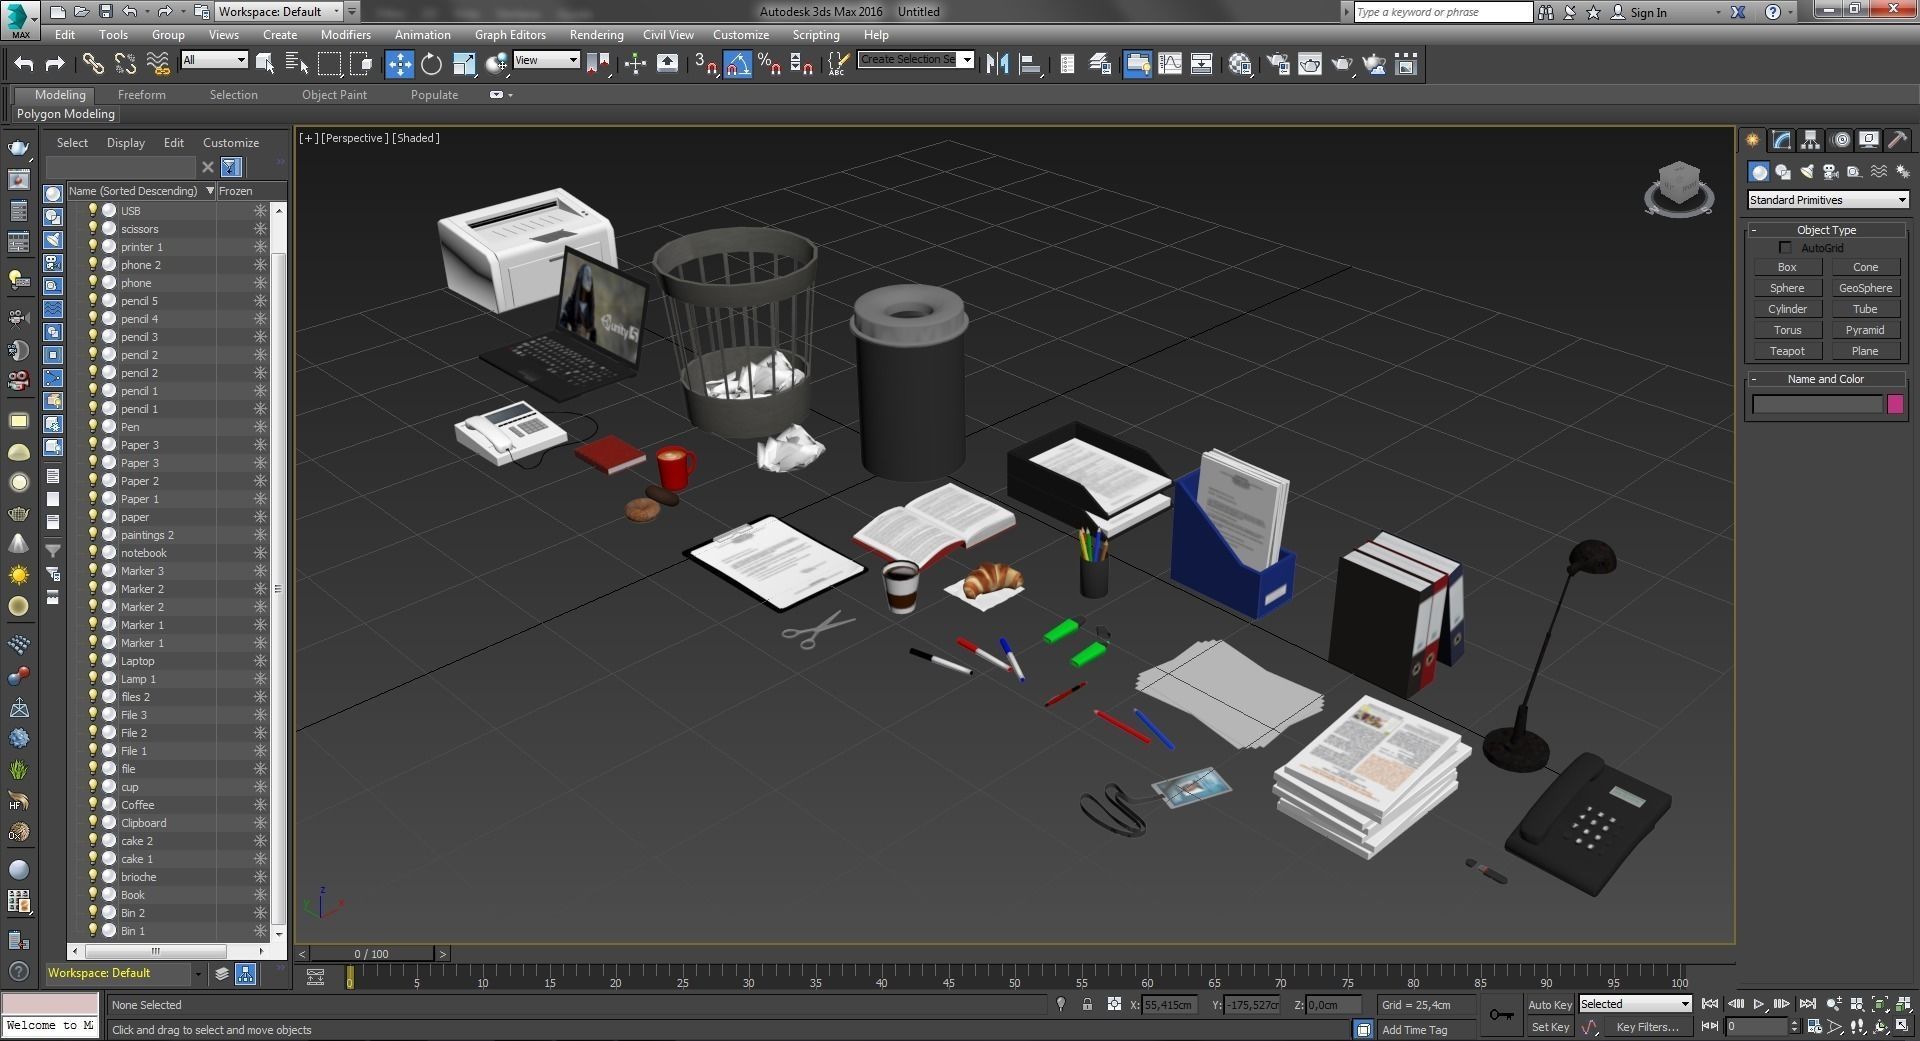
Task: Activate the Select and Move tool
Action: point(399,64)
